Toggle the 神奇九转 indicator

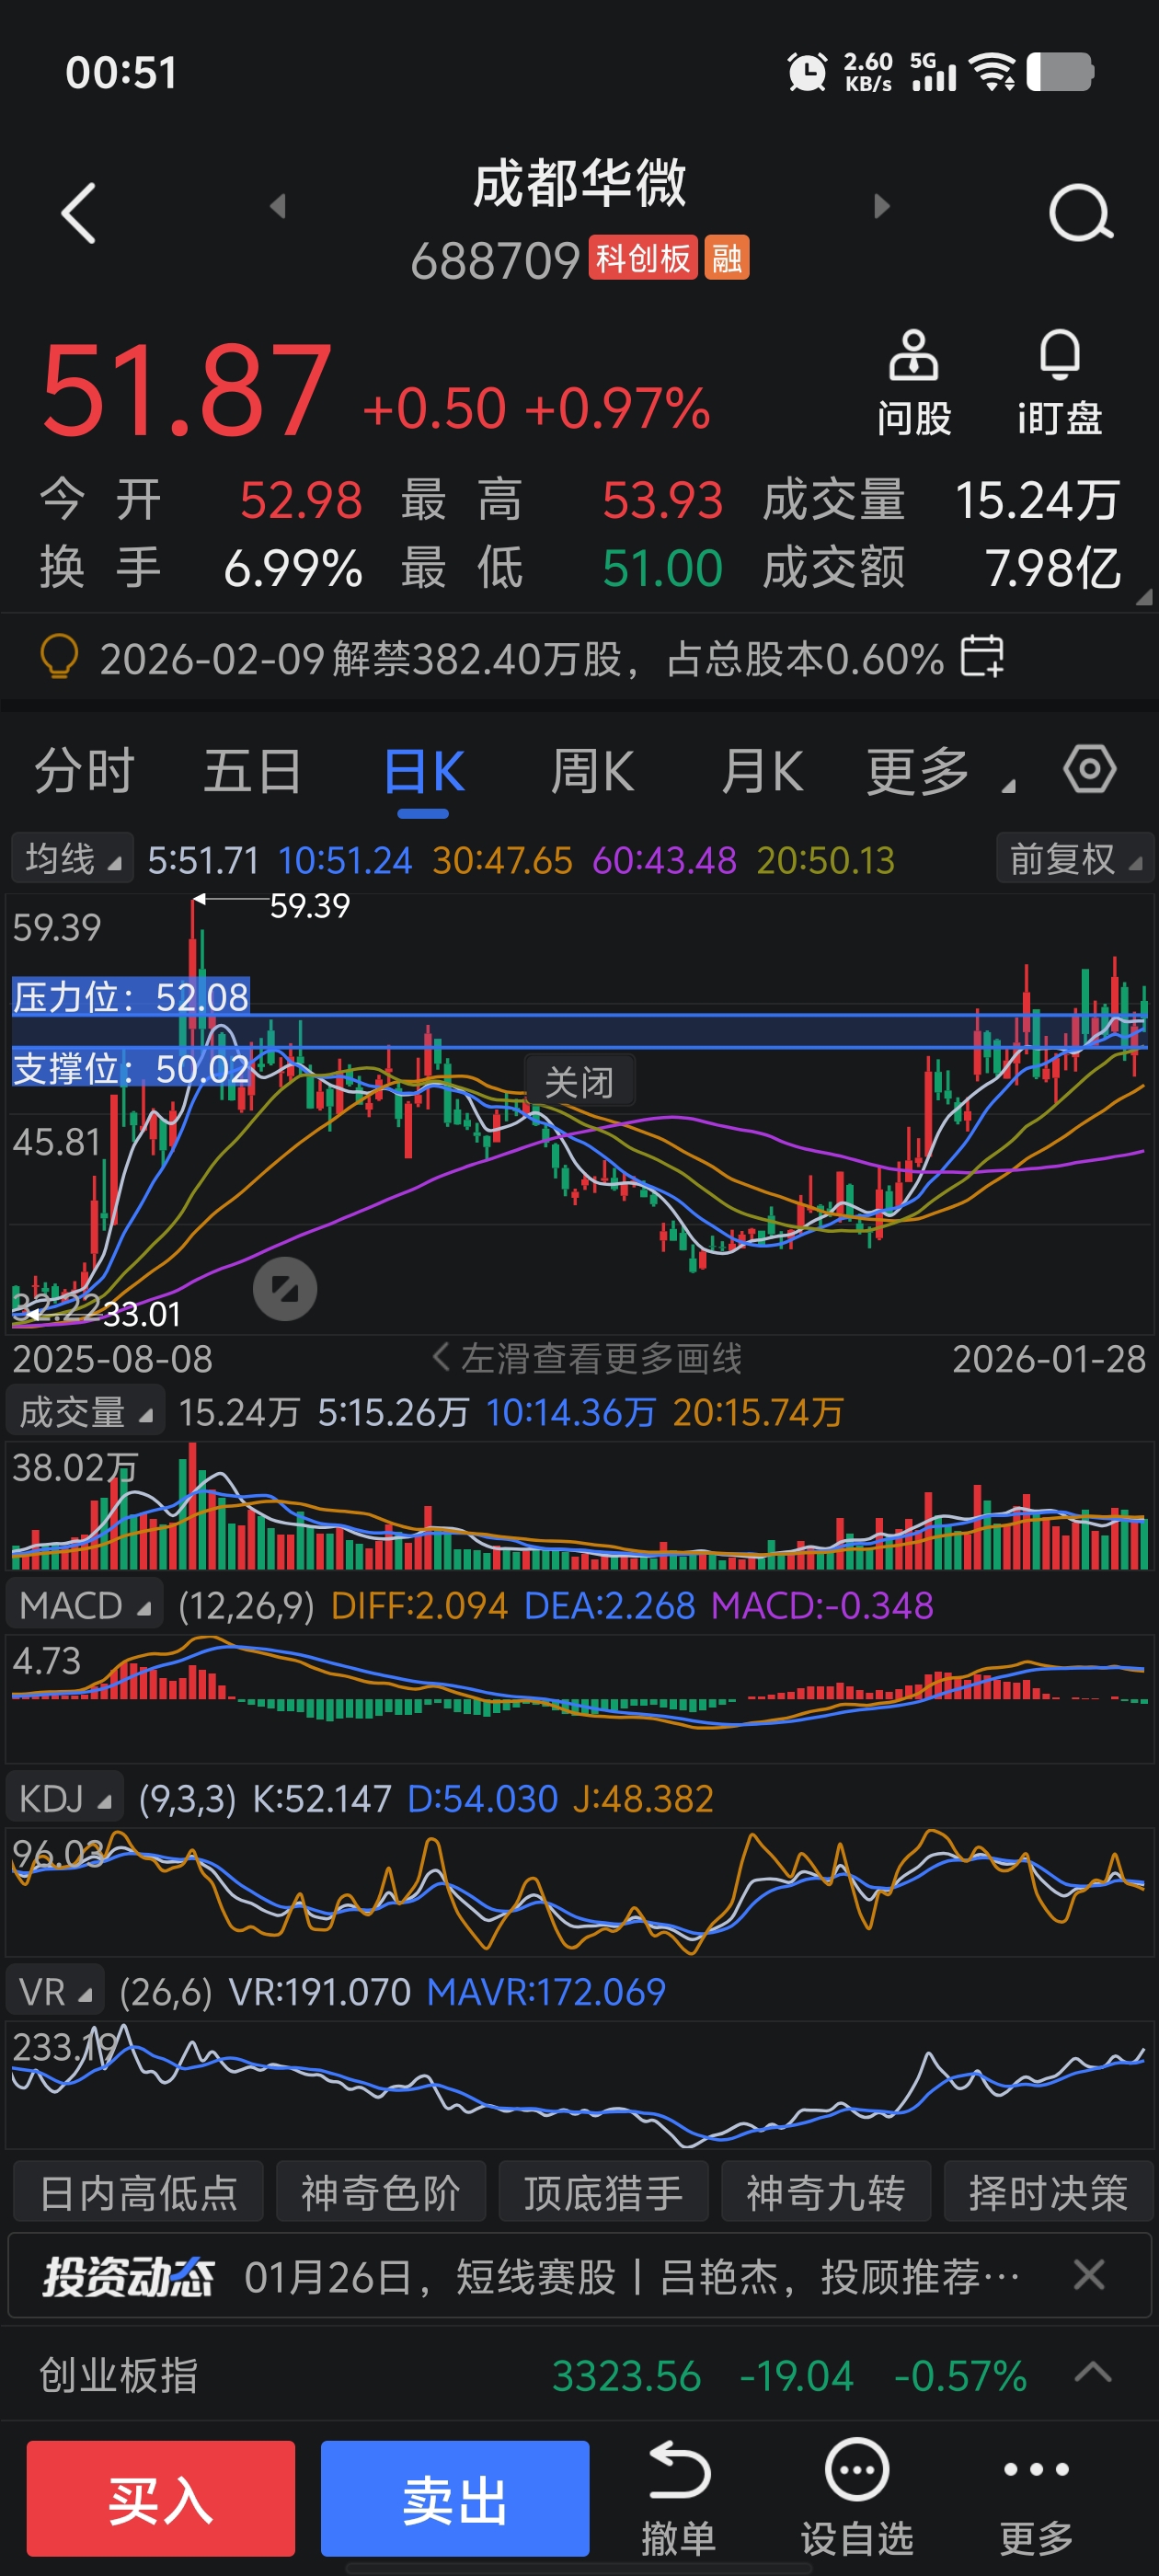tap(826, 2192)
